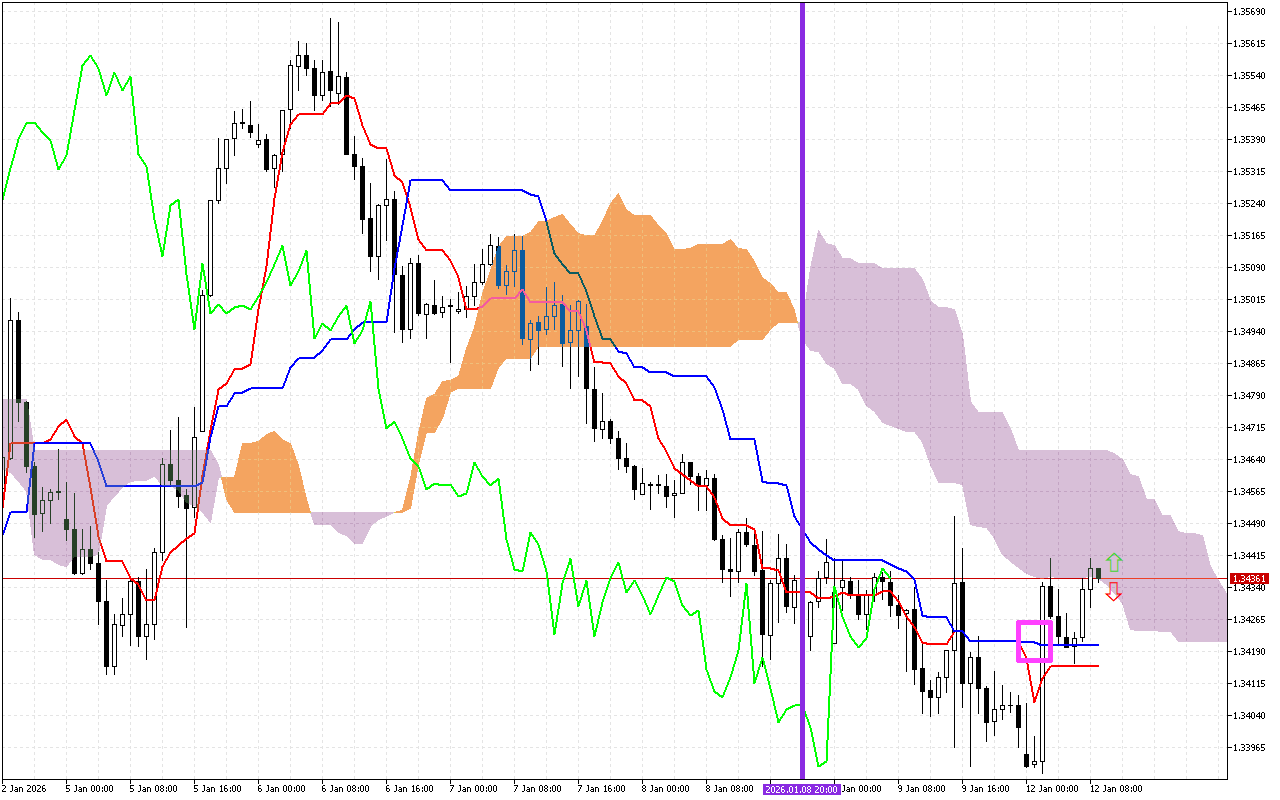
Task: Click the 12 Jan 08:00 time label
Action: click(1118, 789)
